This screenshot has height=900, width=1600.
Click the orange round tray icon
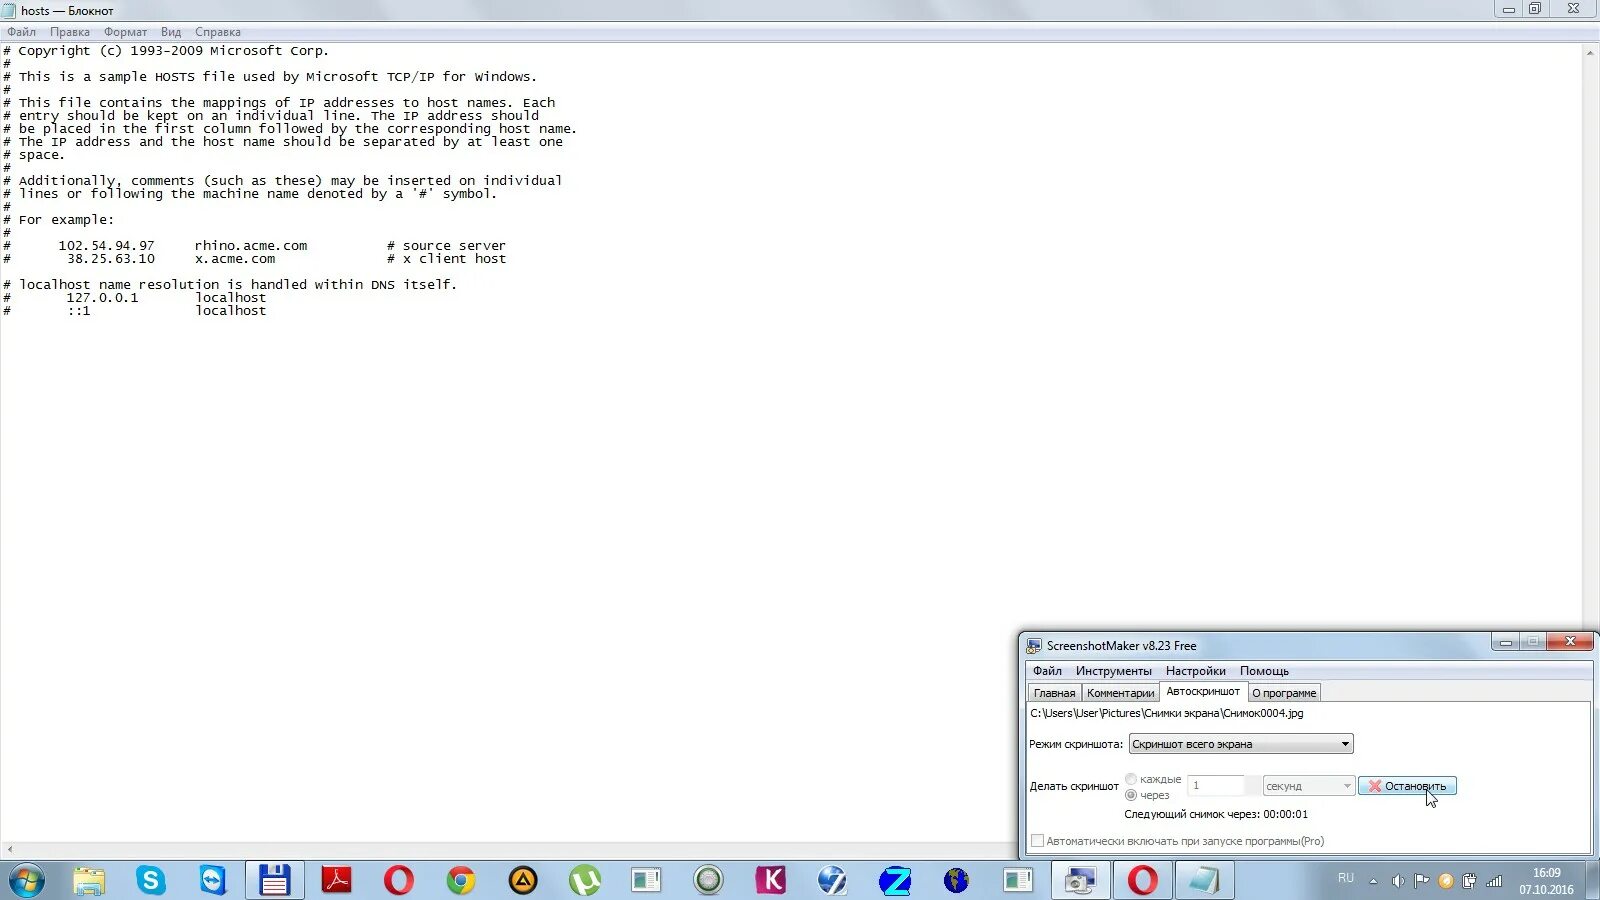pos(1445,881)
